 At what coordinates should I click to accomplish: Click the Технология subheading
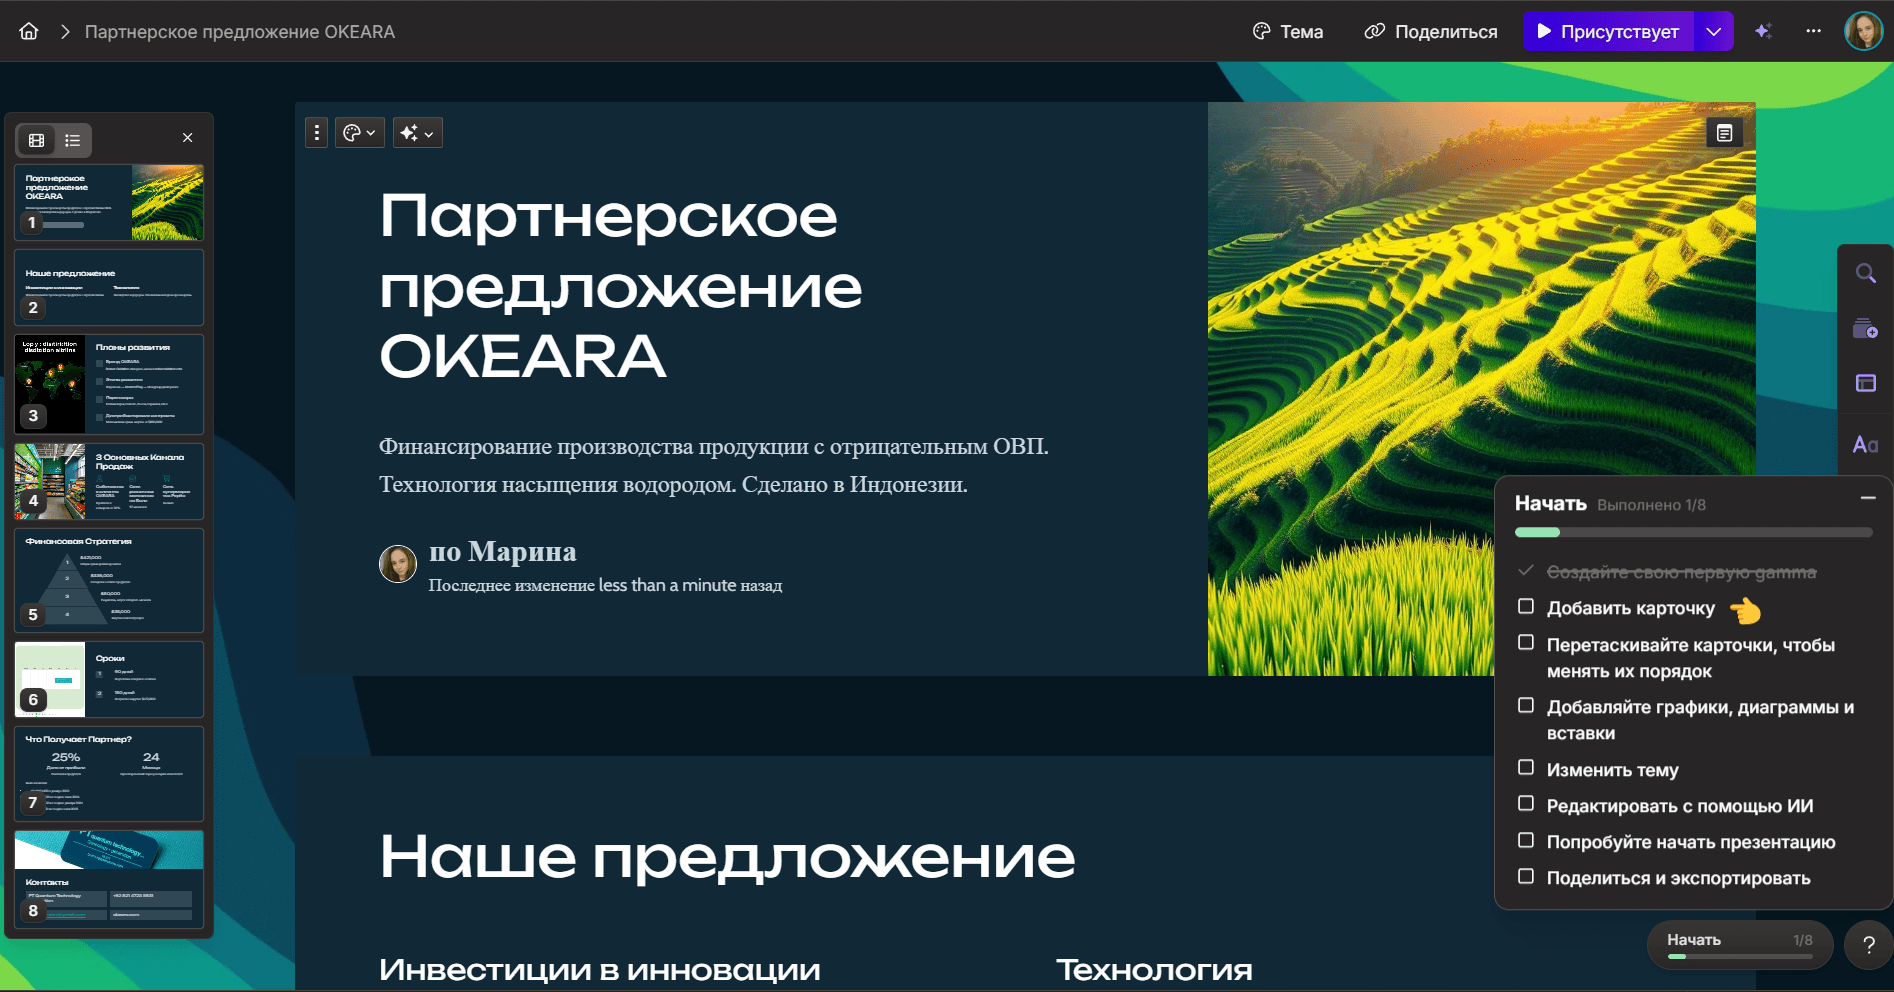(x=1154, y=970)
